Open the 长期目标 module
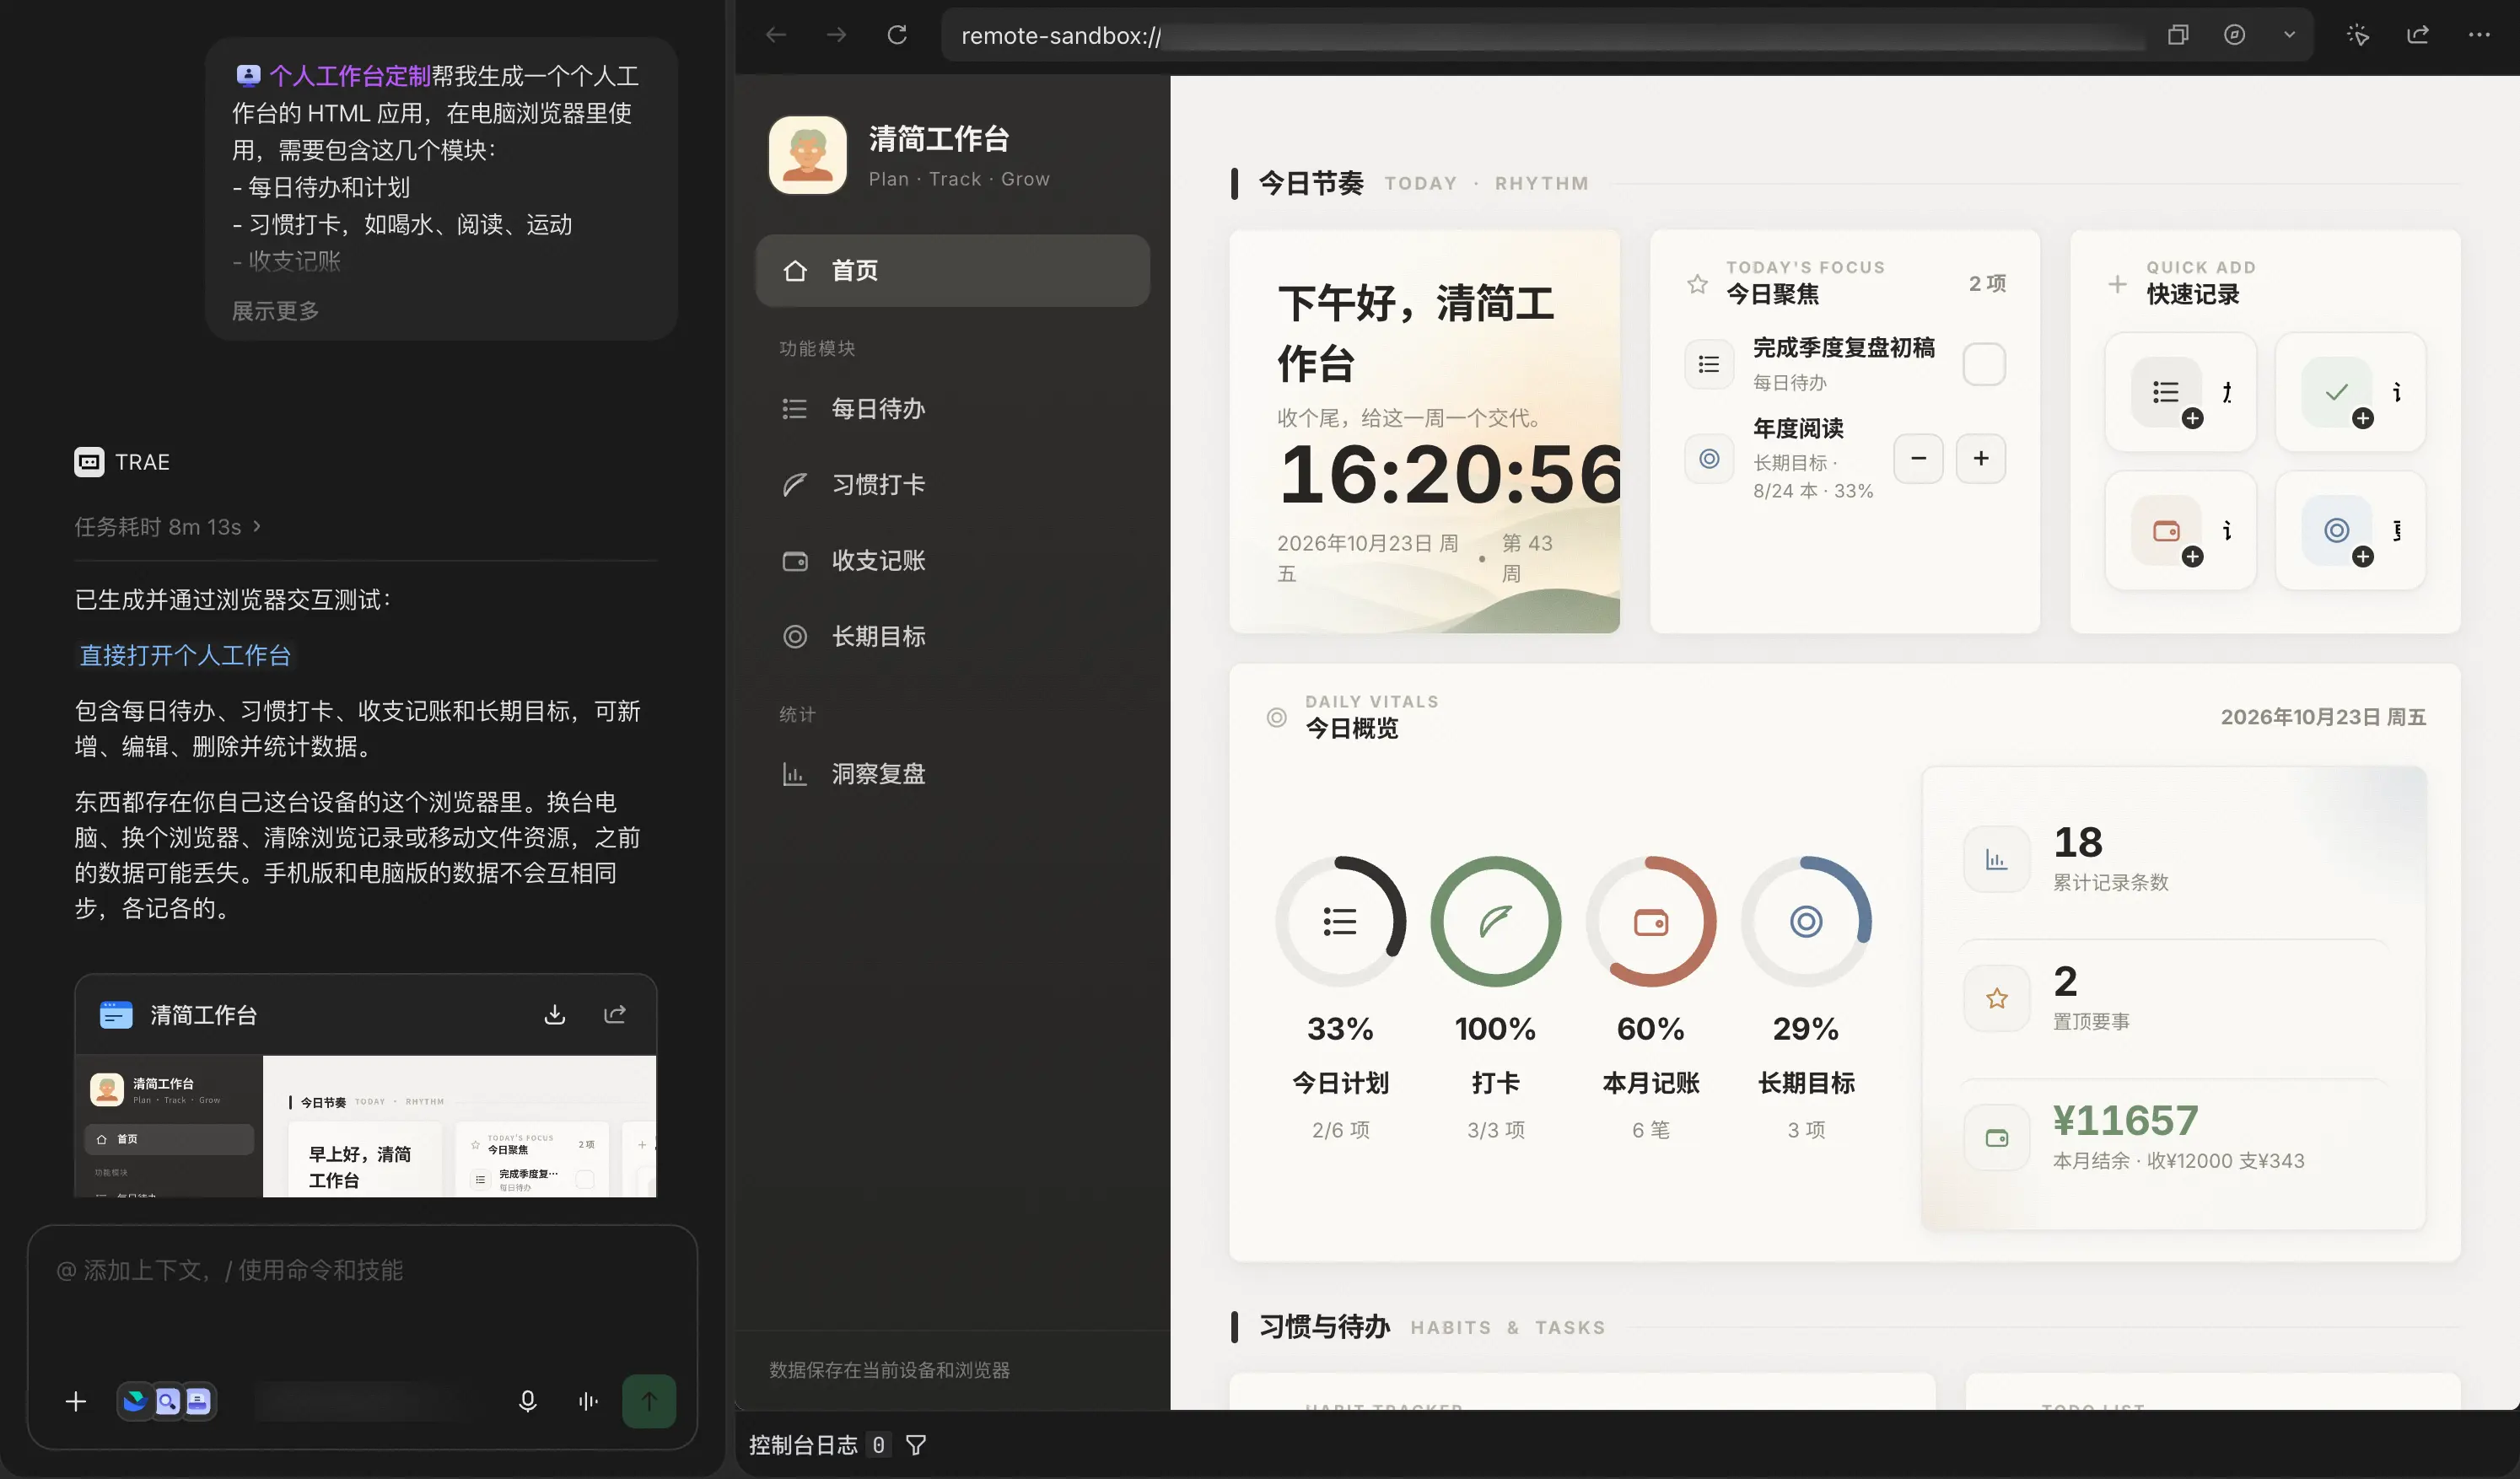 (952, 636)
